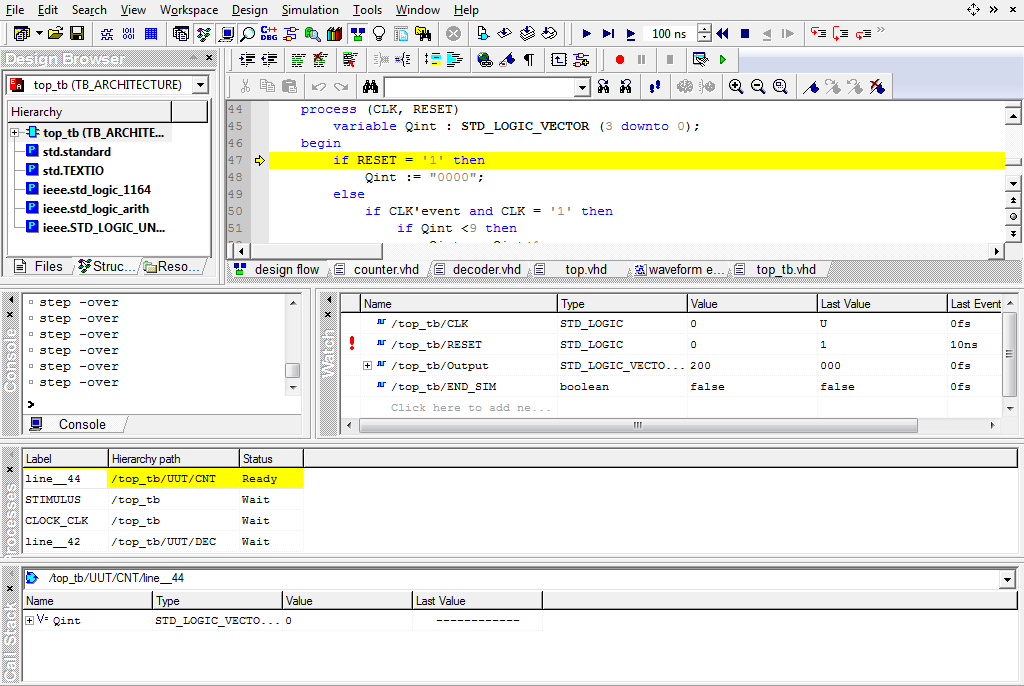Click the blue footsteps icon in editor toolbar
This screenshot has height=686, width=1024.
pyautogui.click(x=654, y=86)
